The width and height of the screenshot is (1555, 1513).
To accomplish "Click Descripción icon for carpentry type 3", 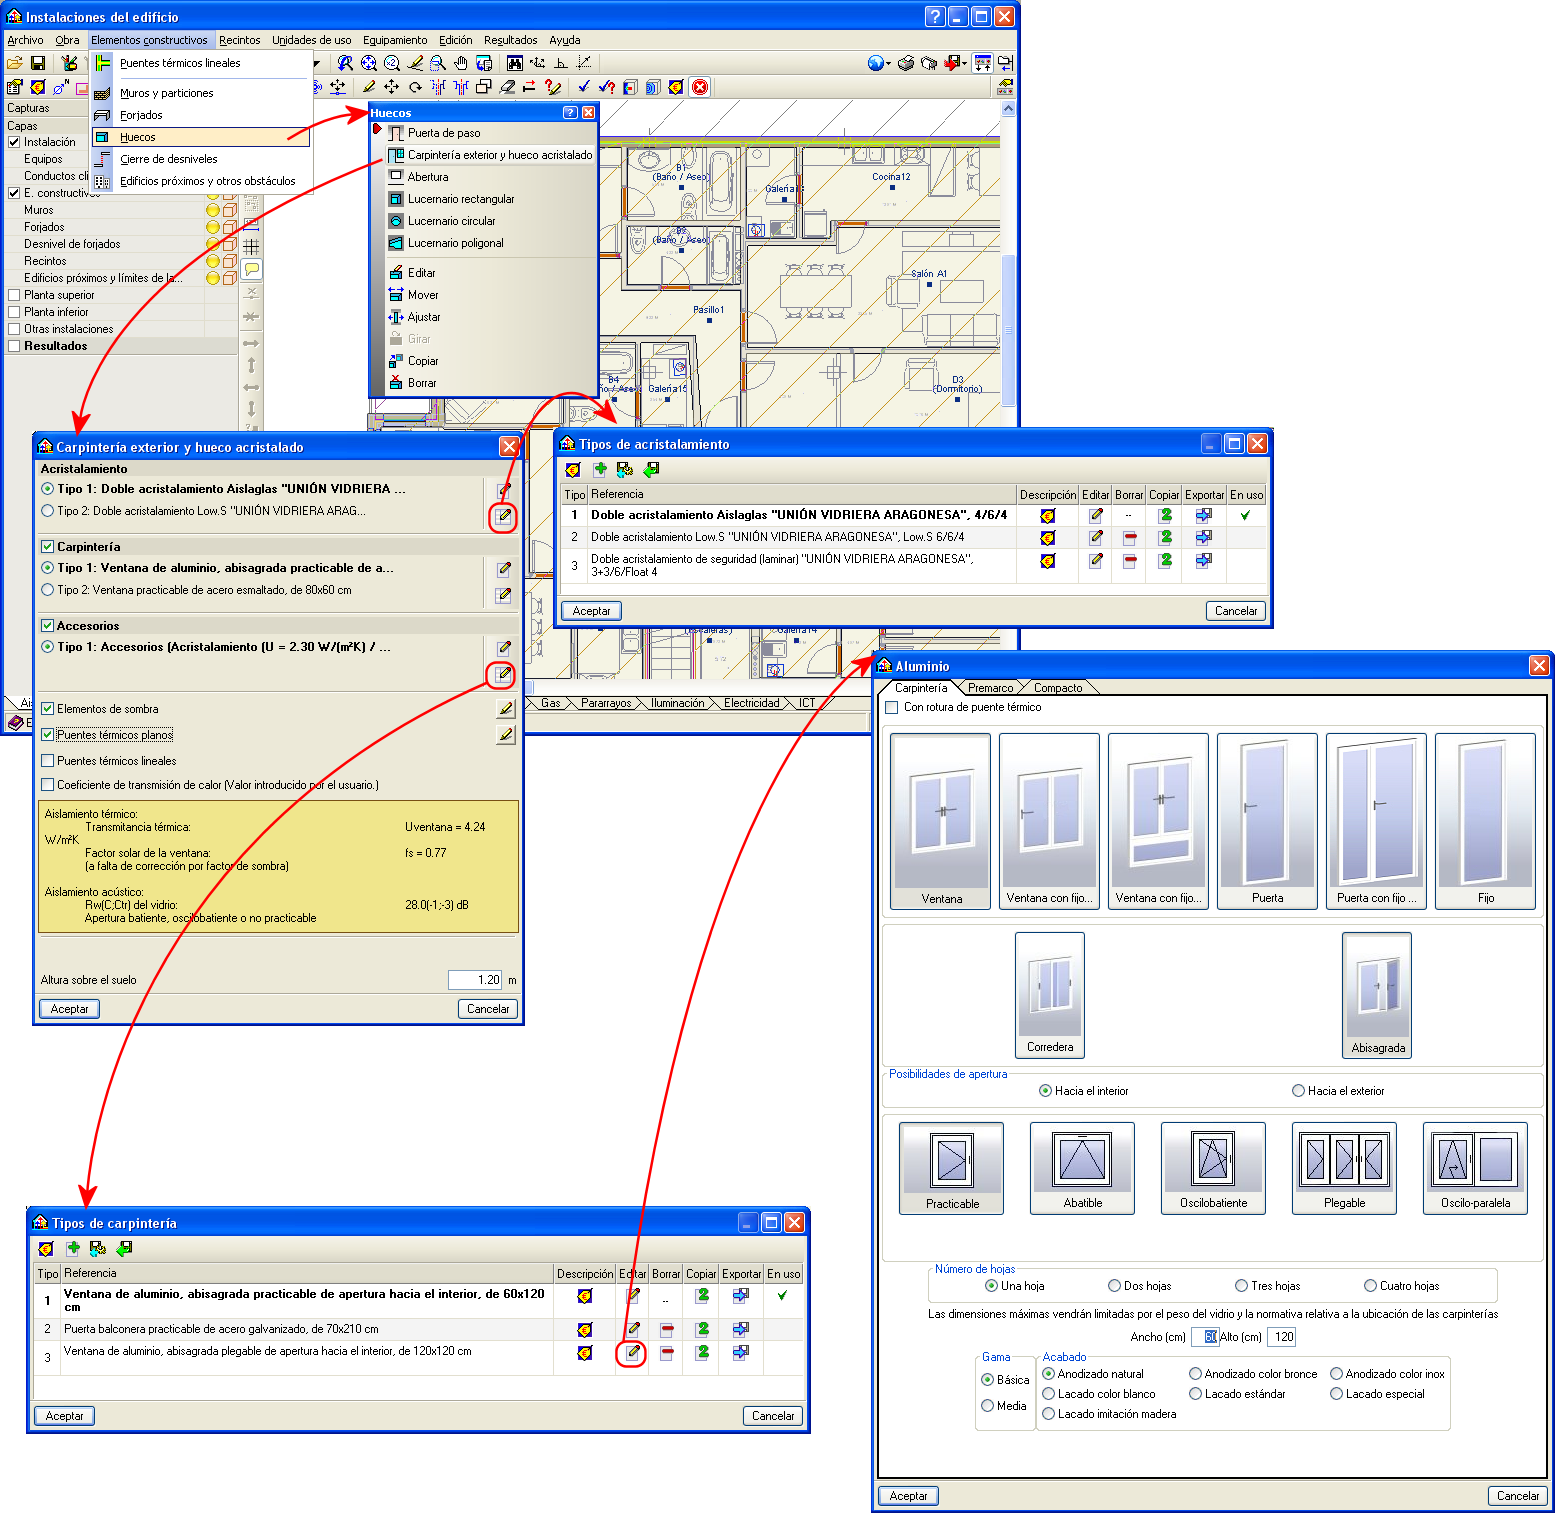I will (584, 1353).
